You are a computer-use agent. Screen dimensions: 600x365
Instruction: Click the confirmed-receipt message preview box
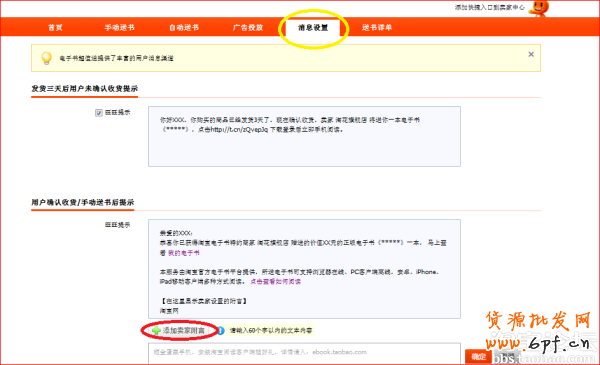(x=304, y=269)
